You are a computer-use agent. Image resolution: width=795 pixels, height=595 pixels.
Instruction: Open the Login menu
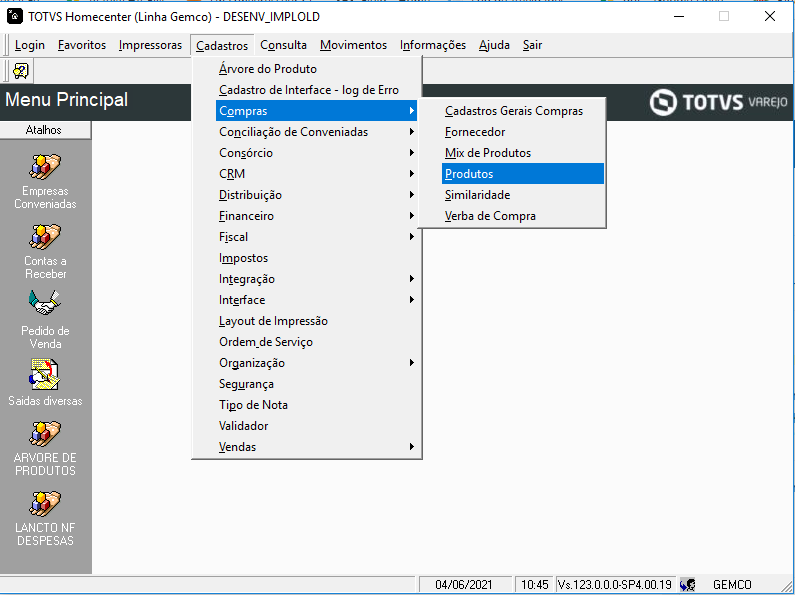point(29,45)
